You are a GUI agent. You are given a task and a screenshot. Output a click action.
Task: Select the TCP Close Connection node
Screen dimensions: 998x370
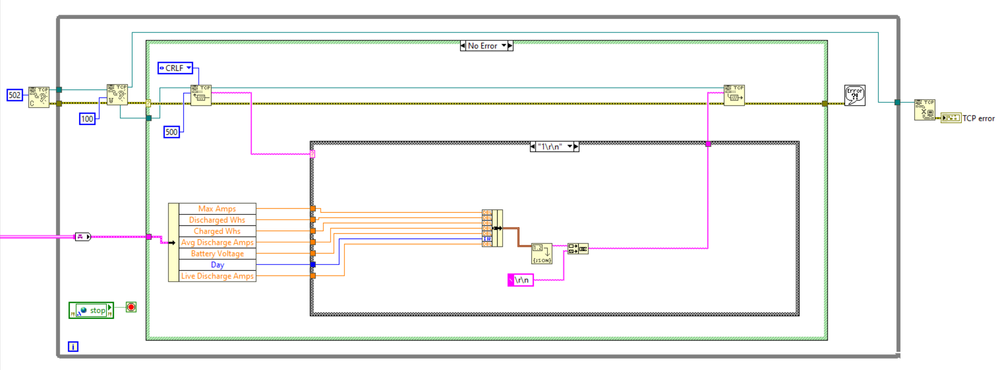(x=924, y=110)
